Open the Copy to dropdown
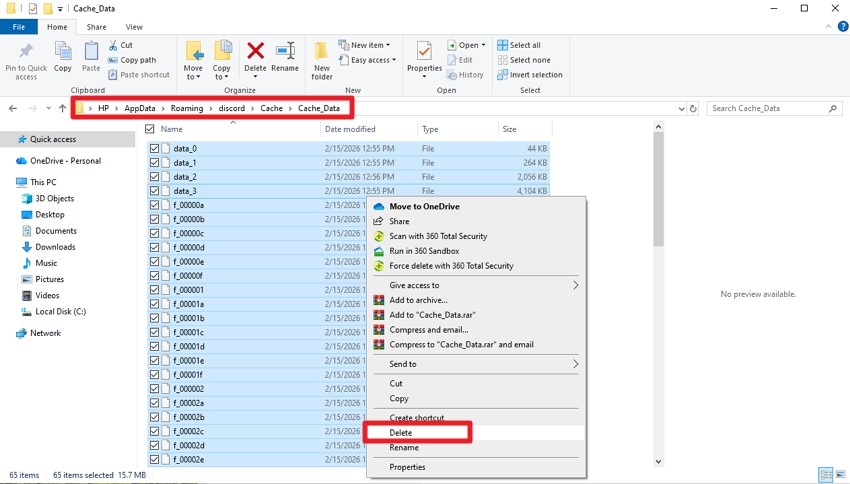The image size is (850, 484). tap(221, 73)
